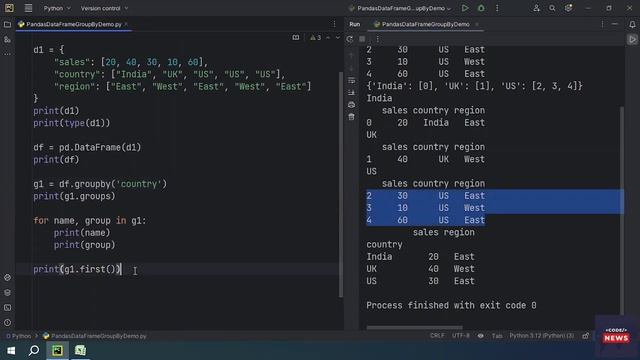Open the Python project dropdown
640x360 pixels.
pyautogui.click(x=57, y=8)
